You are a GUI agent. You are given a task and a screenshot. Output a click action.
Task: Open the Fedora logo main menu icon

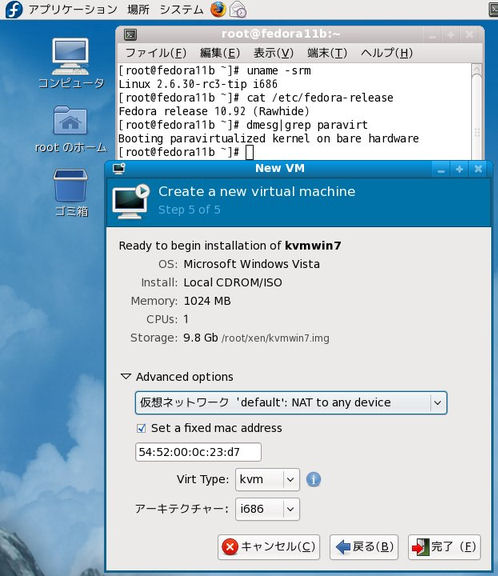point(14,10)
